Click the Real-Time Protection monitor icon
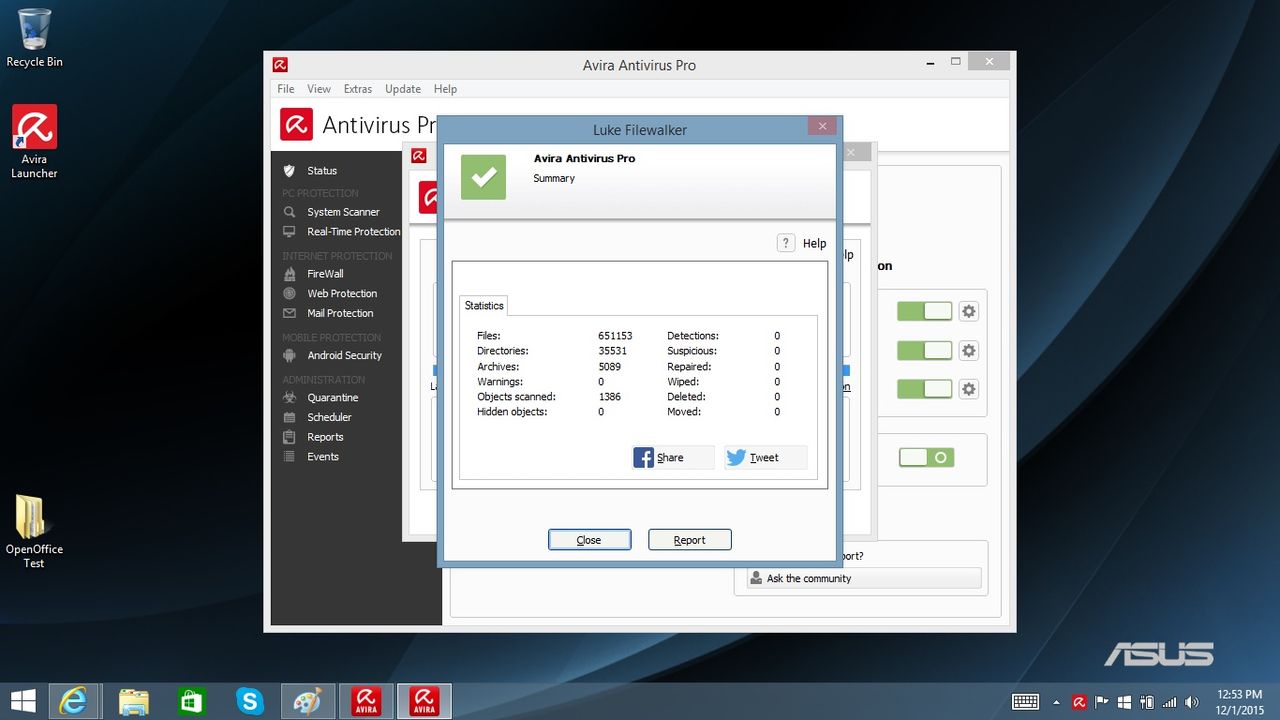Image resolution: width=1280 pixels, height=720 pixels. tap(289, 231)
